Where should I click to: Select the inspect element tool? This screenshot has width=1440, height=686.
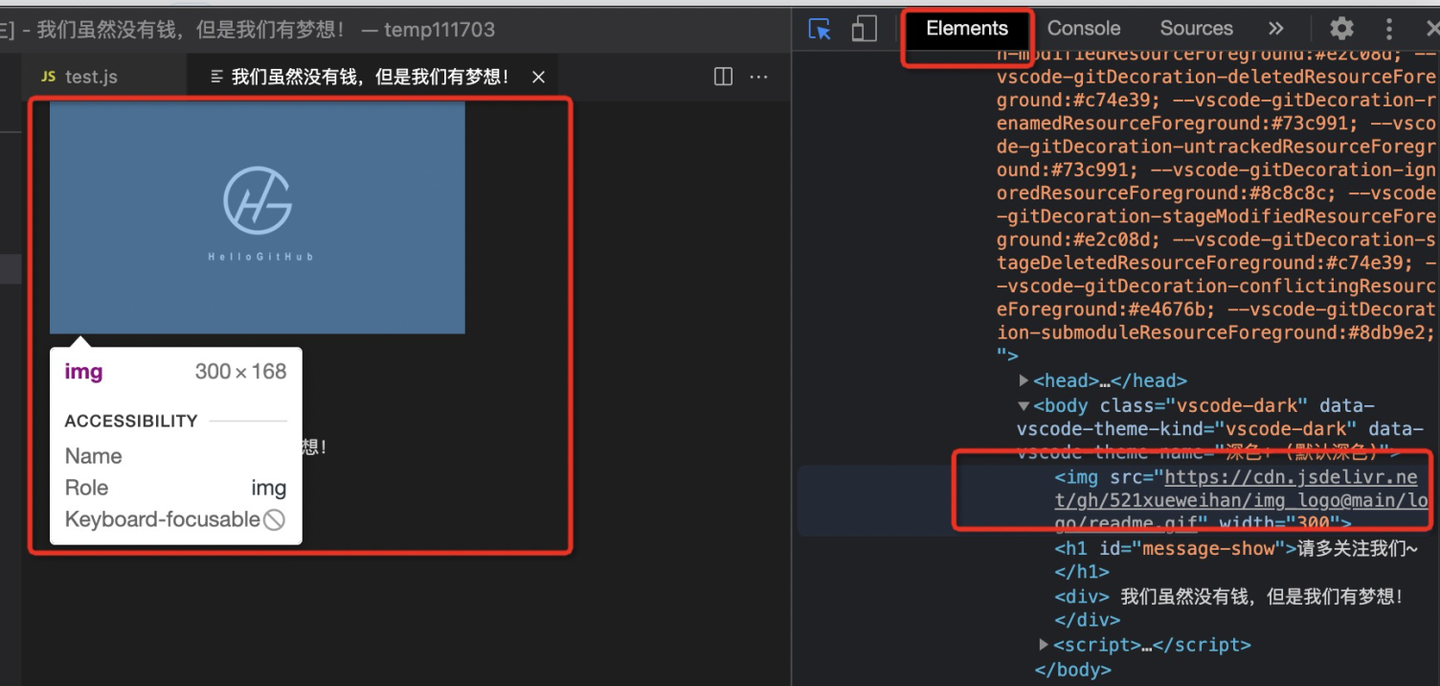point(818,28)
